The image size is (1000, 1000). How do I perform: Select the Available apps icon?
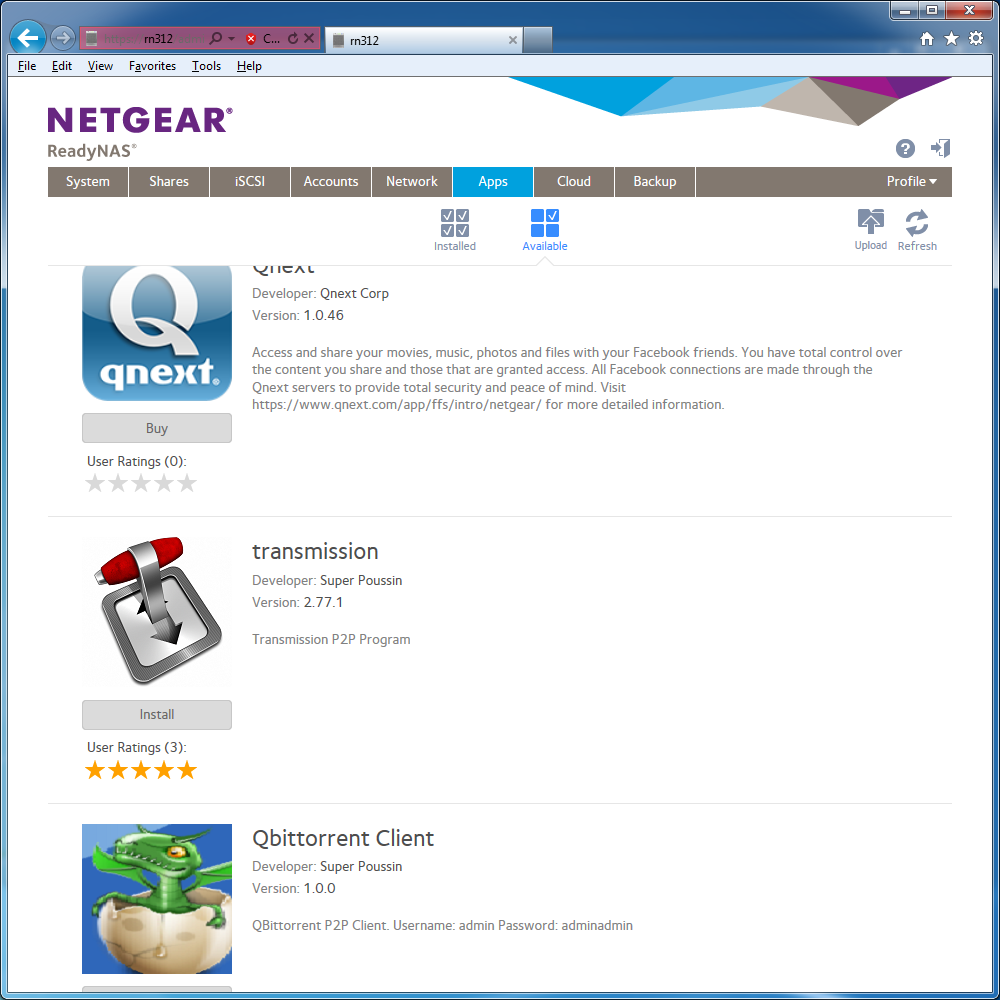point(545,223)
